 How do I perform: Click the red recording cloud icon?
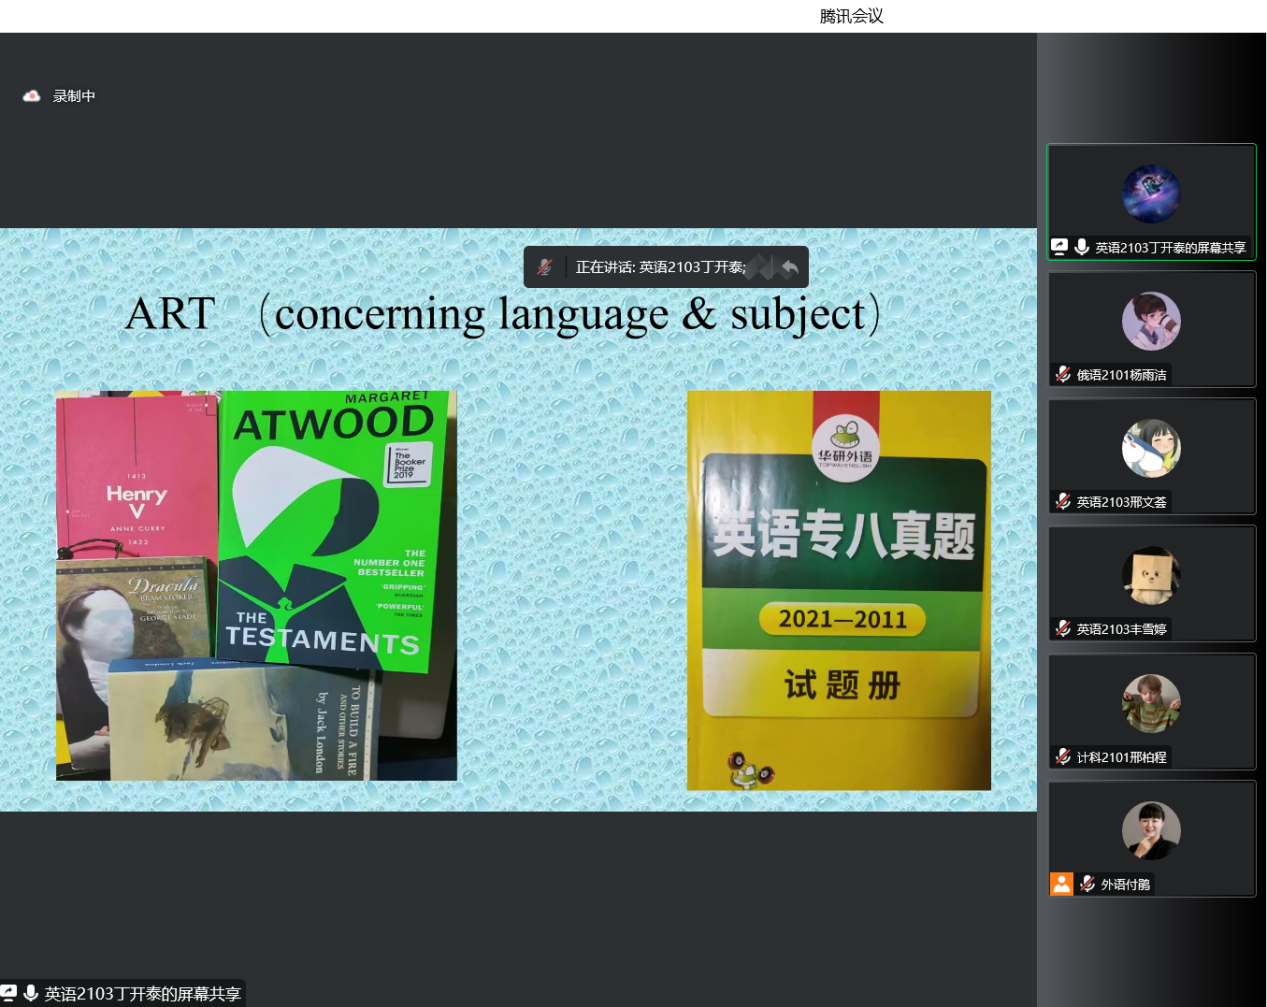(x=32, y=96)
